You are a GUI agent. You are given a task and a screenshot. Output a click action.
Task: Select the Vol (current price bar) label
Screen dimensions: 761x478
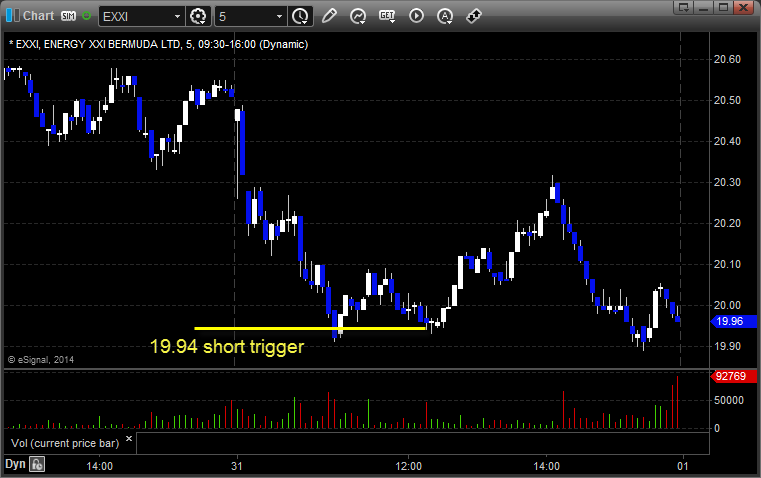[x=65, y=443]
